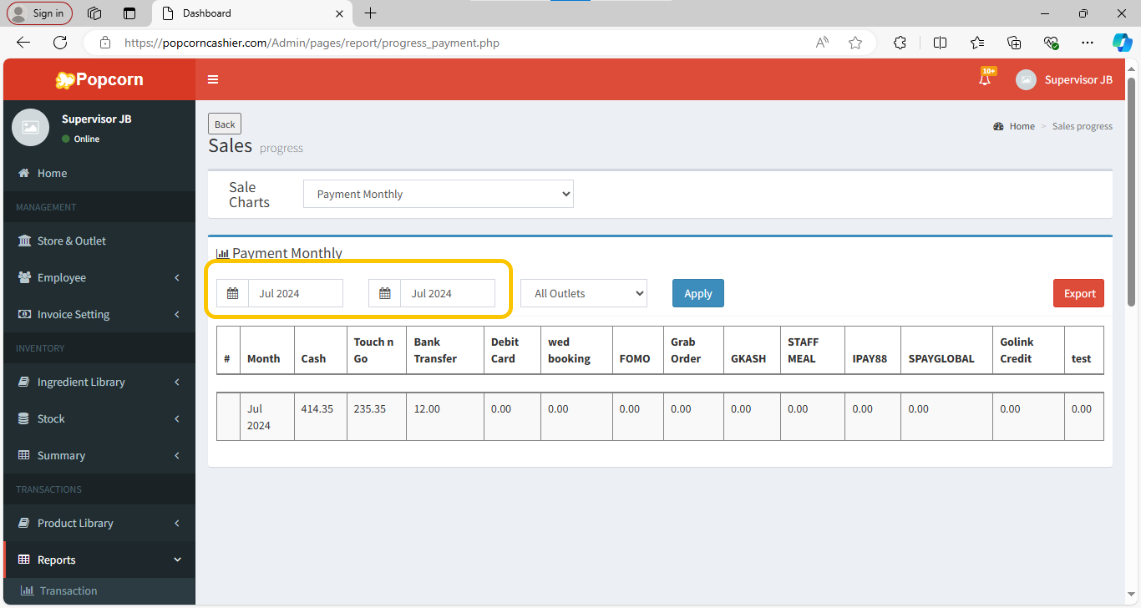
Task: Open the notifications bell icon
Action: (985, 79)
